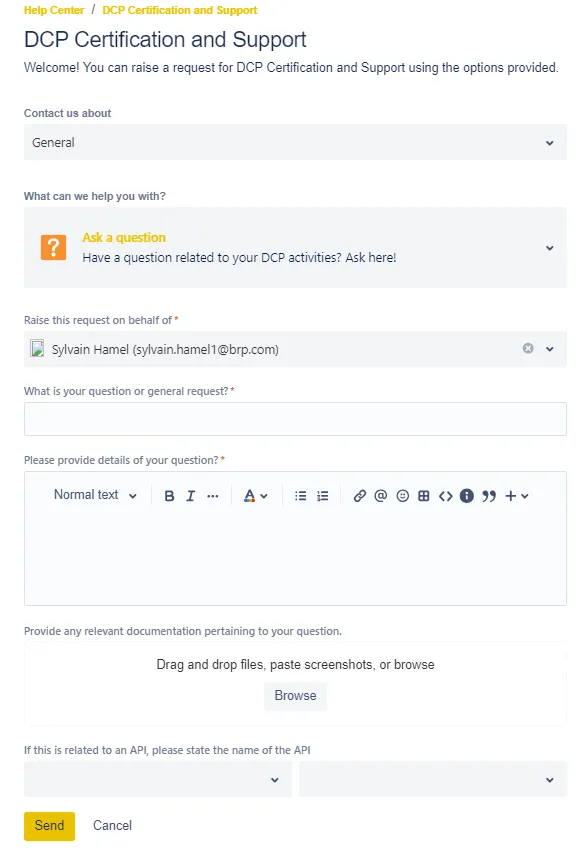
Task: Clear the Sylvain Hamel selection
Action: click(x=528, y=348)
